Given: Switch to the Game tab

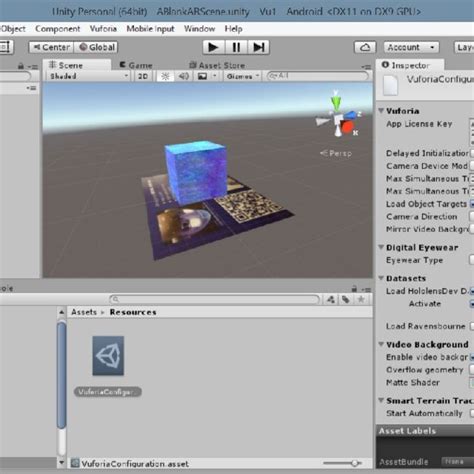Looking at the screenshot, I should tap(136, 65).
